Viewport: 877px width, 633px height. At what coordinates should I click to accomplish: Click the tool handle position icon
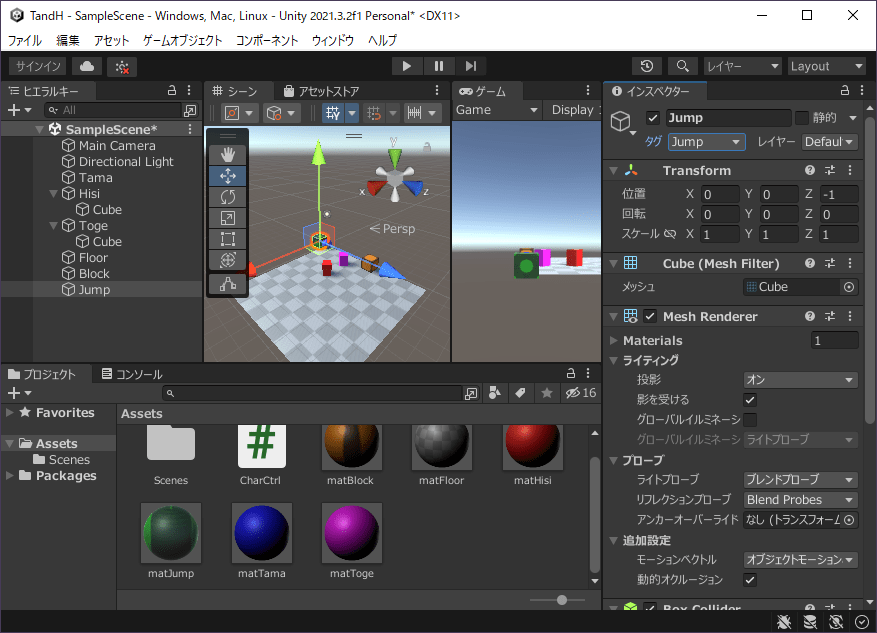232,113
